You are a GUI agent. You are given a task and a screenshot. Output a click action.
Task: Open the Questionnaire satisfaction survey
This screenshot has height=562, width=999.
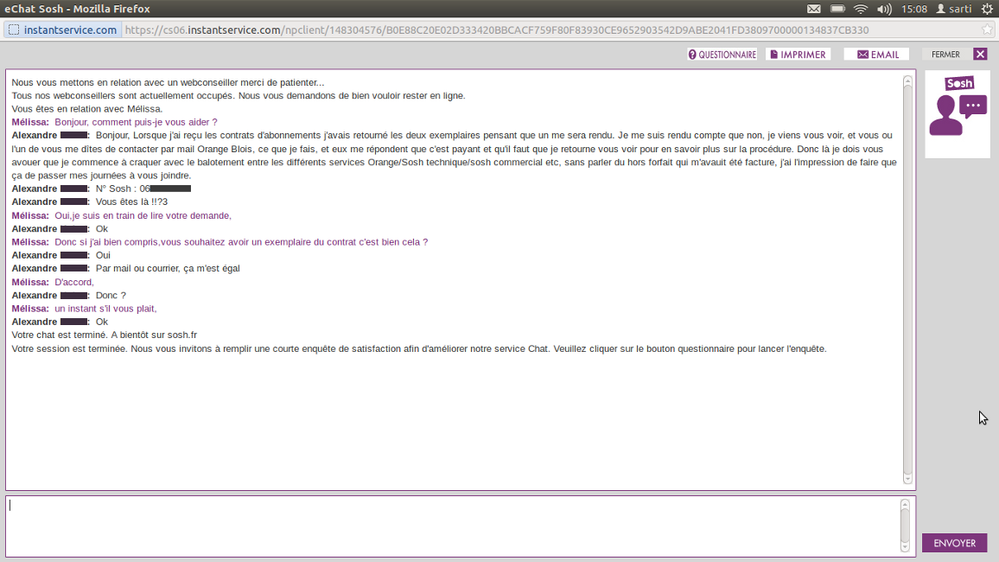pos(722,55)
